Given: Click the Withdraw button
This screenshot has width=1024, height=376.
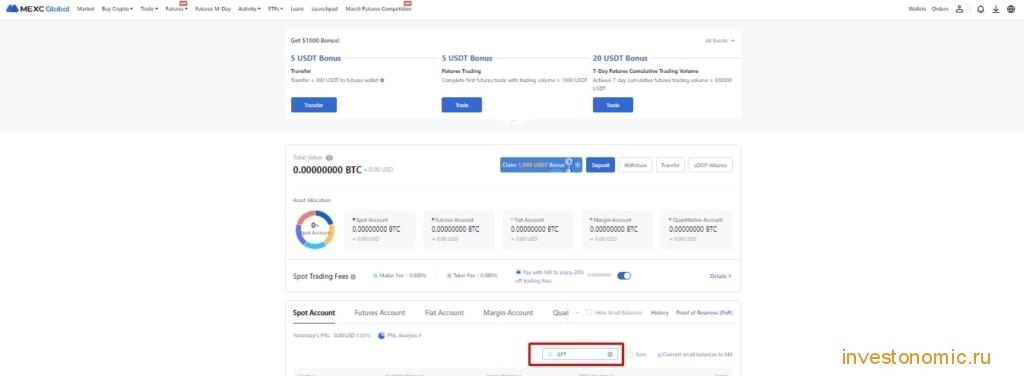Looking at the screenshot, I should click(x=635, y=165).
